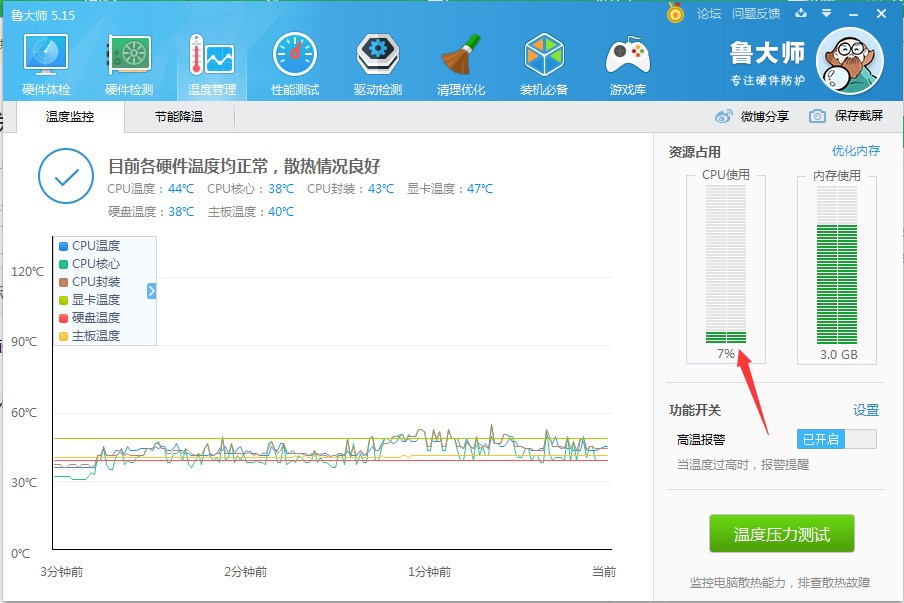The image size is (904, 603).
Task: Open the 硬件检测 hardware detection icon
Action: (129, 65)
